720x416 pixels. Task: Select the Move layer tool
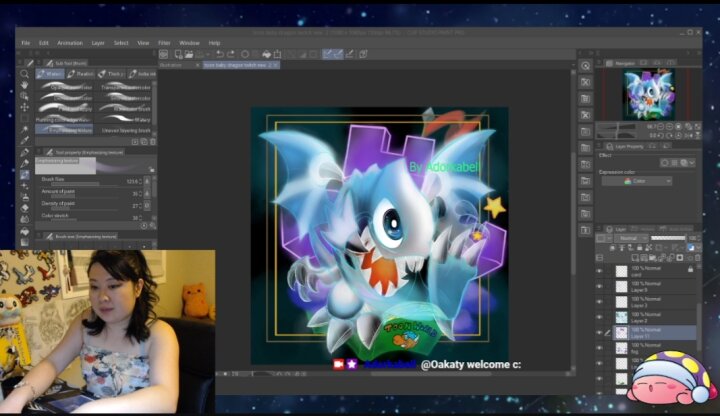[x=24, y=107]
